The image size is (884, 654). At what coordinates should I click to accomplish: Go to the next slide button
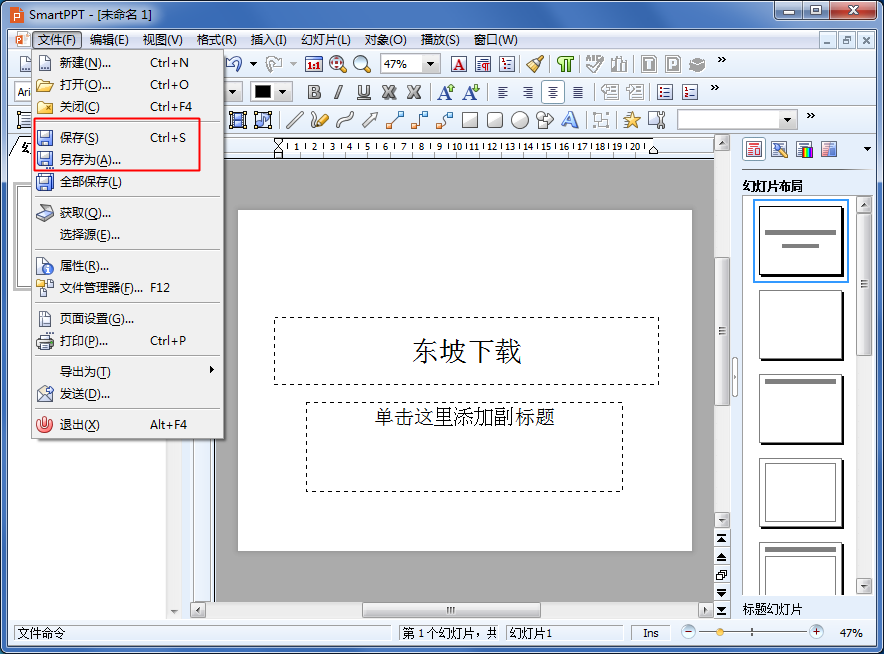click(x=721, y=593)
